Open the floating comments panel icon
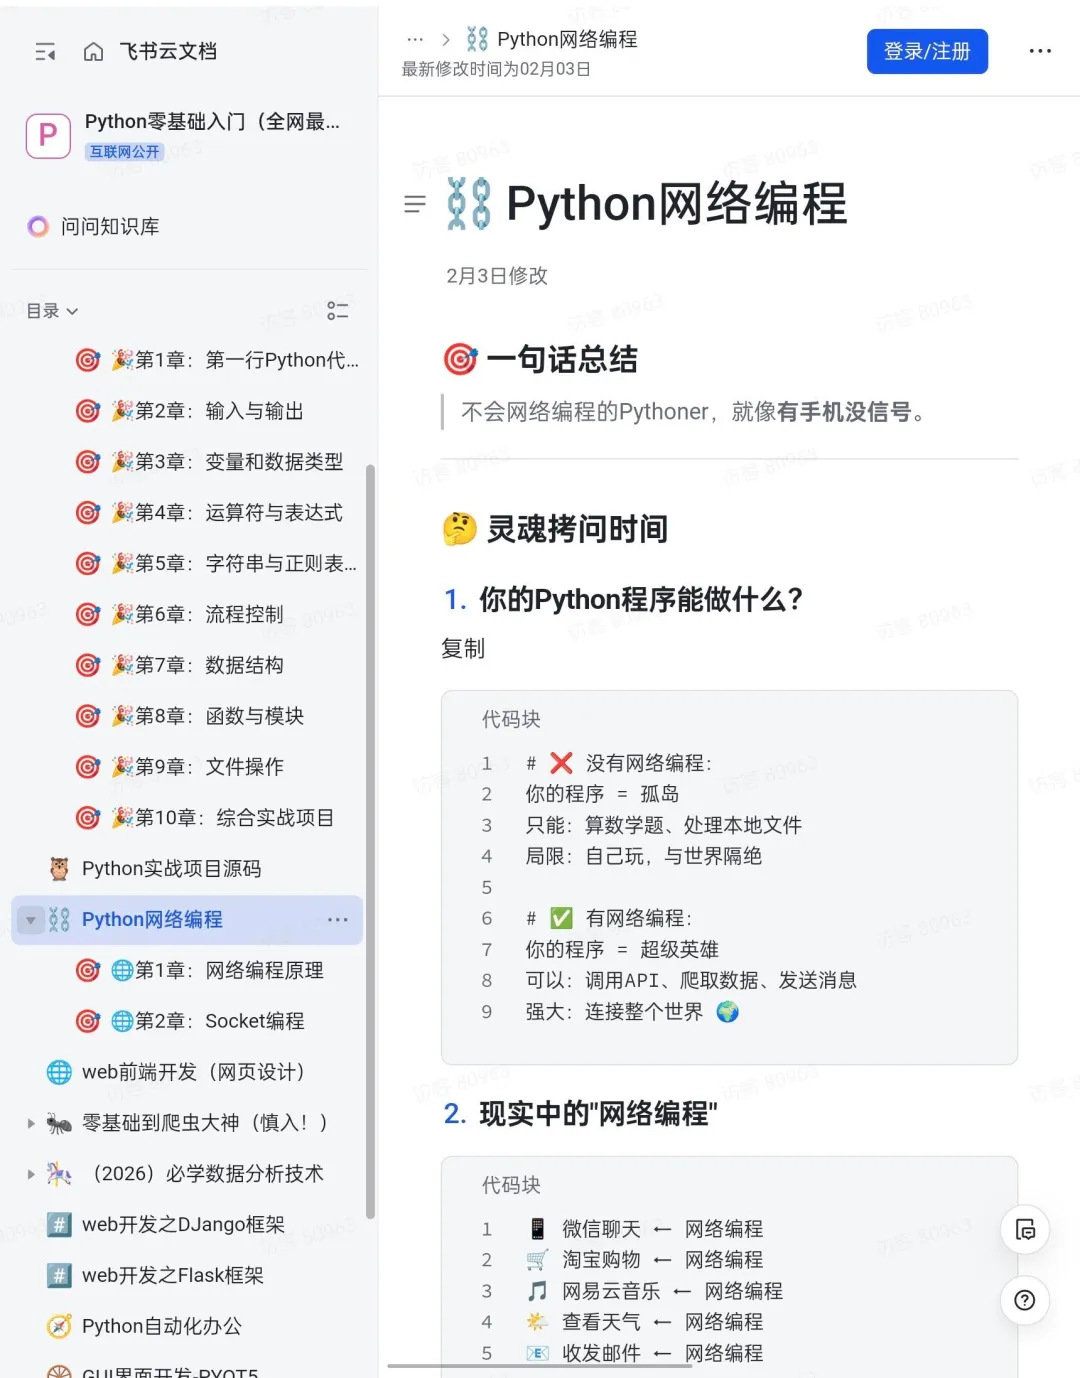This screenshot has height=1378, width=1080. pos(1024,1230)
